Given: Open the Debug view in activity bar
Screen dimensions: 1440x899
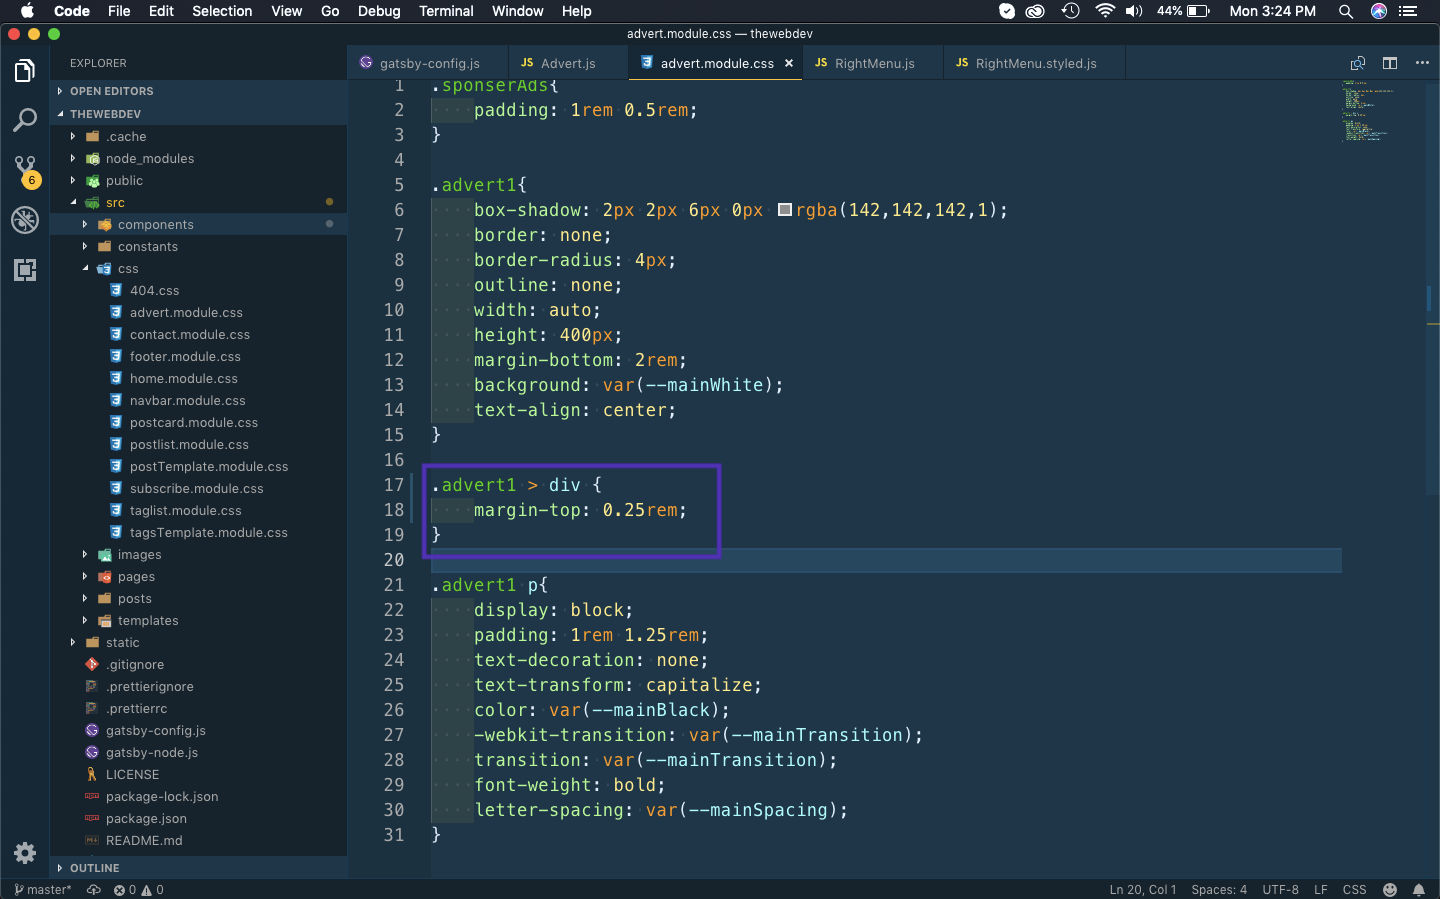Looking at the screenshot, I should pyautogui.click(x=25, y=220).
